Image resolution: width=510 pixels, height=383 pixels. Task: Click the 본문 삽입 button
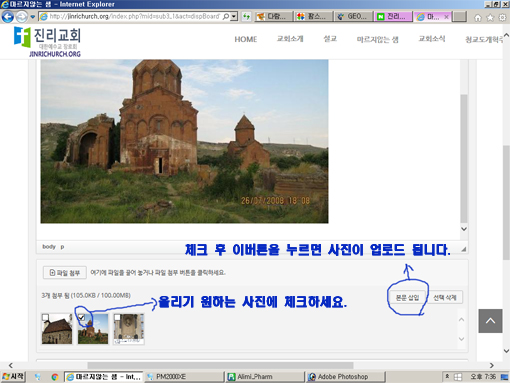pos(407,297)
